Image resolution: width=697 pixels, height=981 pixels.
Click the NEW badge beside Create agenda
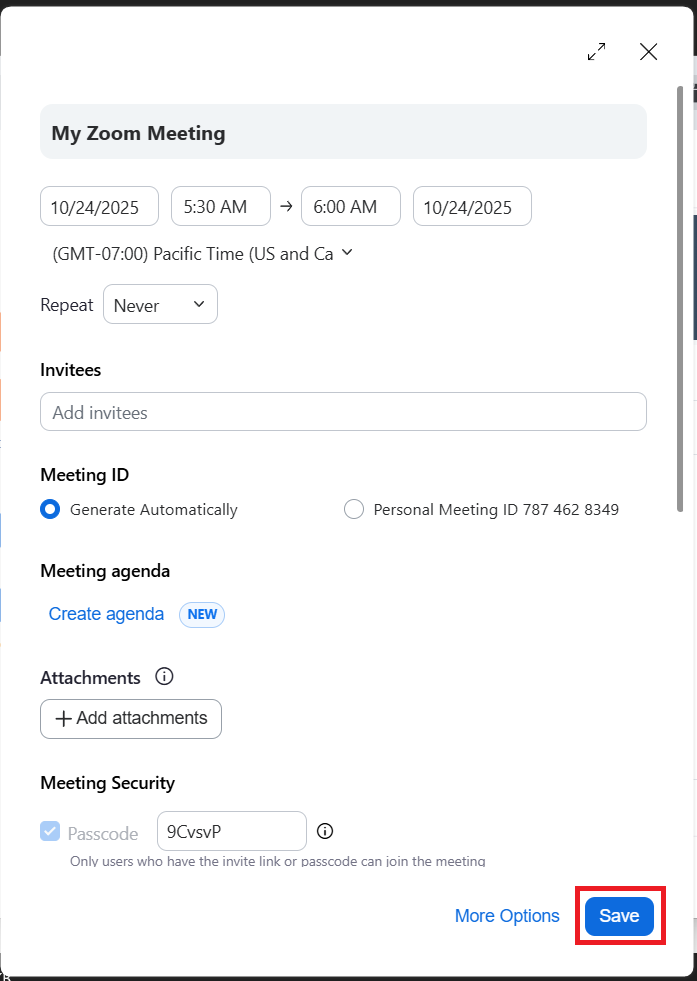coord(202,614)
